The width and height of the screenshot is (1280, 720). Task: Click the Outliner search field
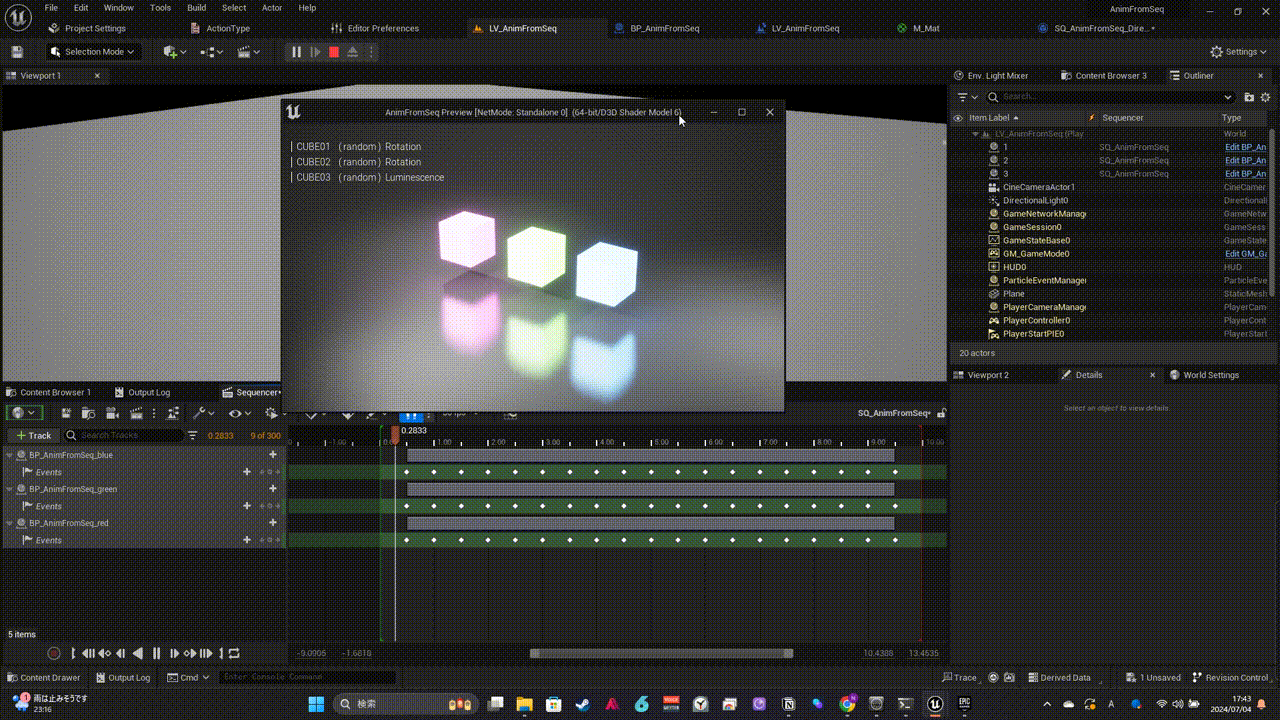tap(1110, 97)
